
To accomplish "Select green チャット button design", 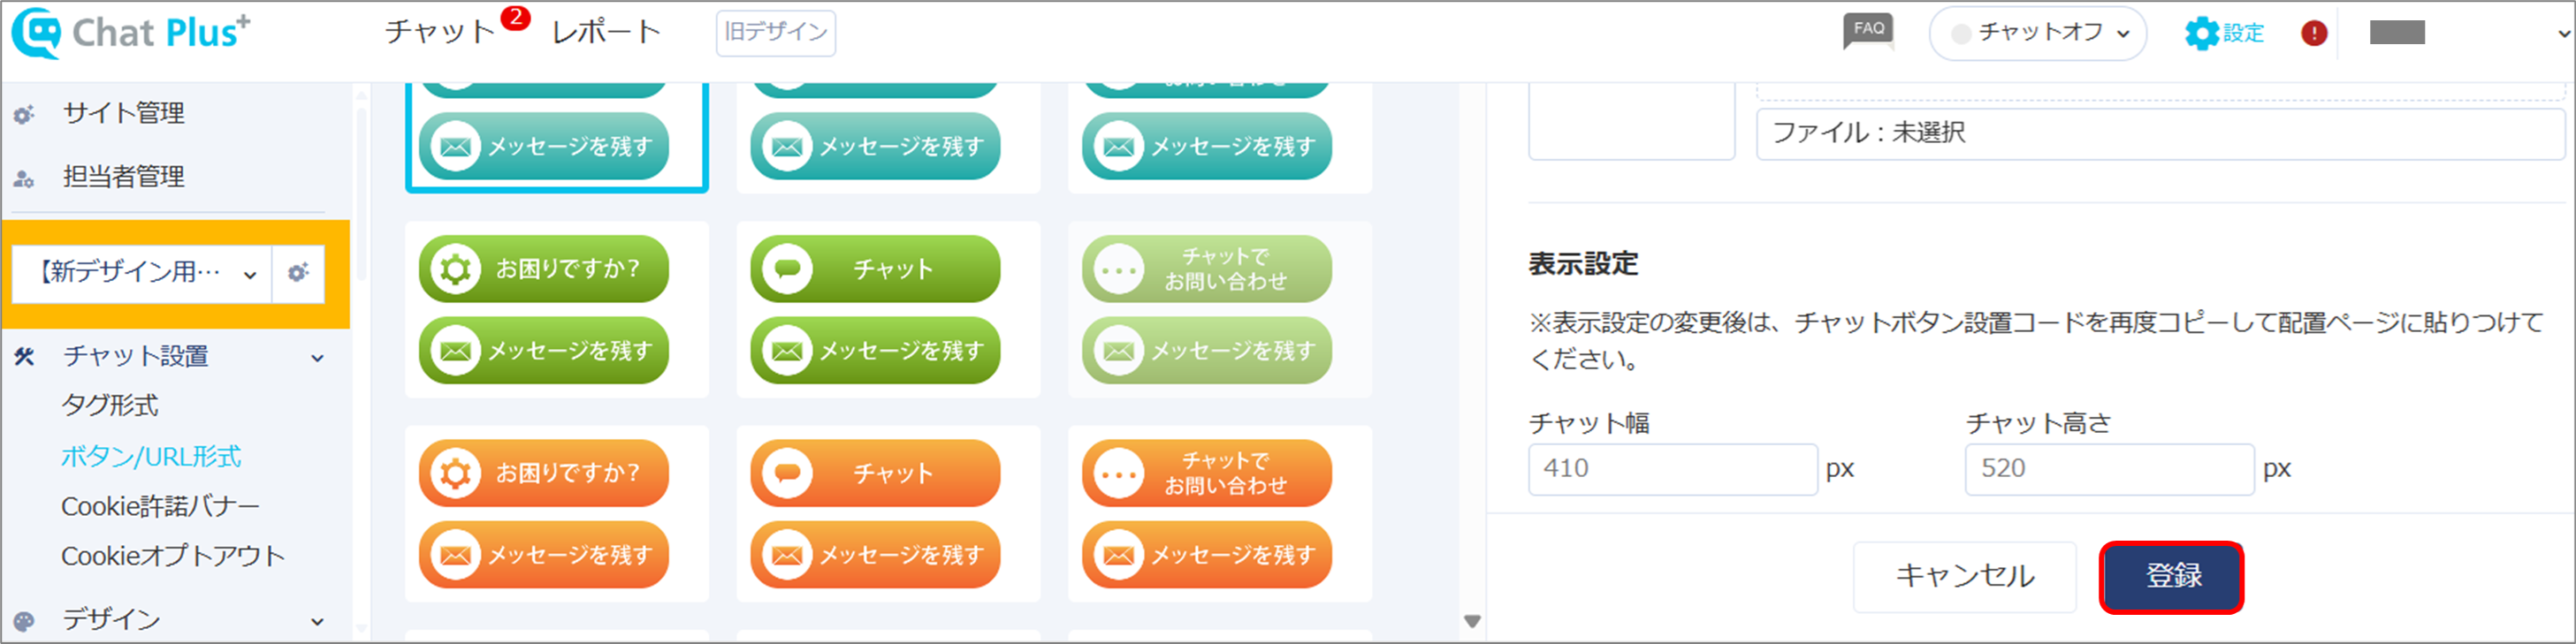I will 875,269.
